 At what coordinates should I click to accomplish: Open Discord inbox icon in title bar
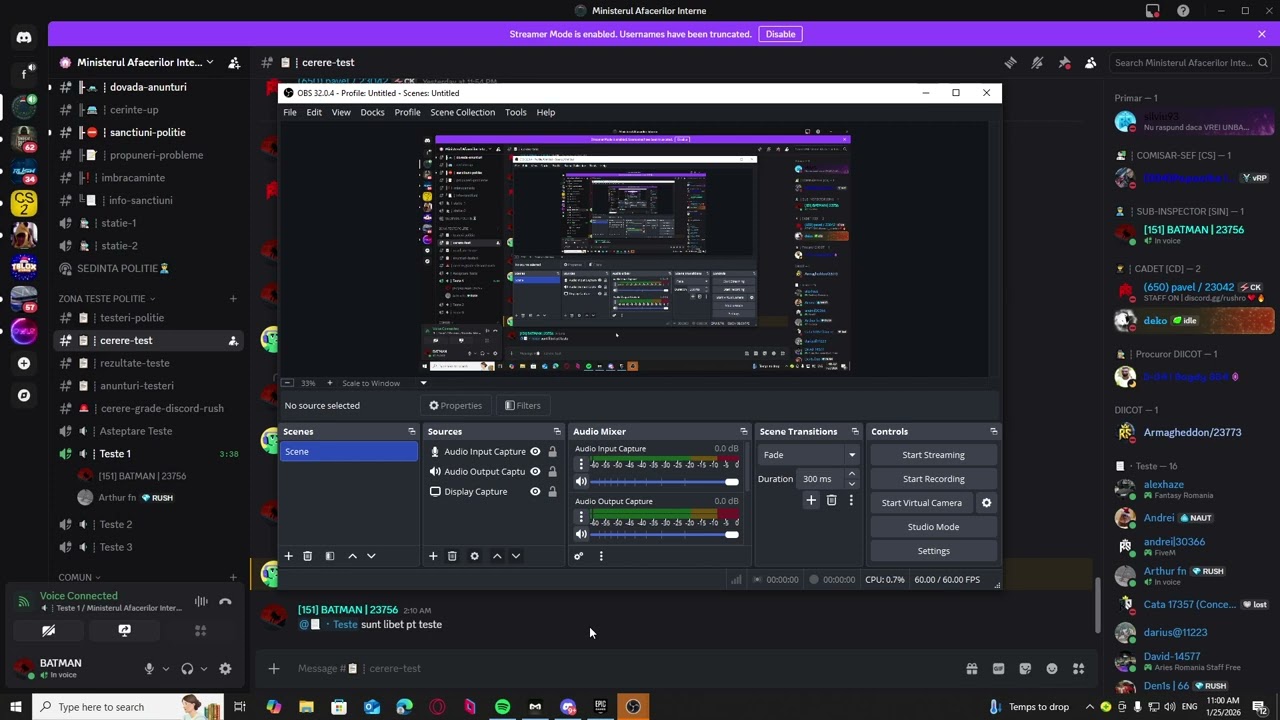click(x=1153, y=11)
